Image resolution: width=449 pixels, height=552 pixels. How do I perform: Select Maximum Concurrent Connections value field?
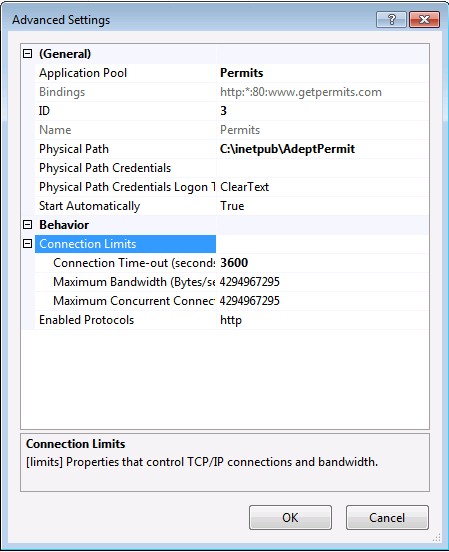(323, 301)
